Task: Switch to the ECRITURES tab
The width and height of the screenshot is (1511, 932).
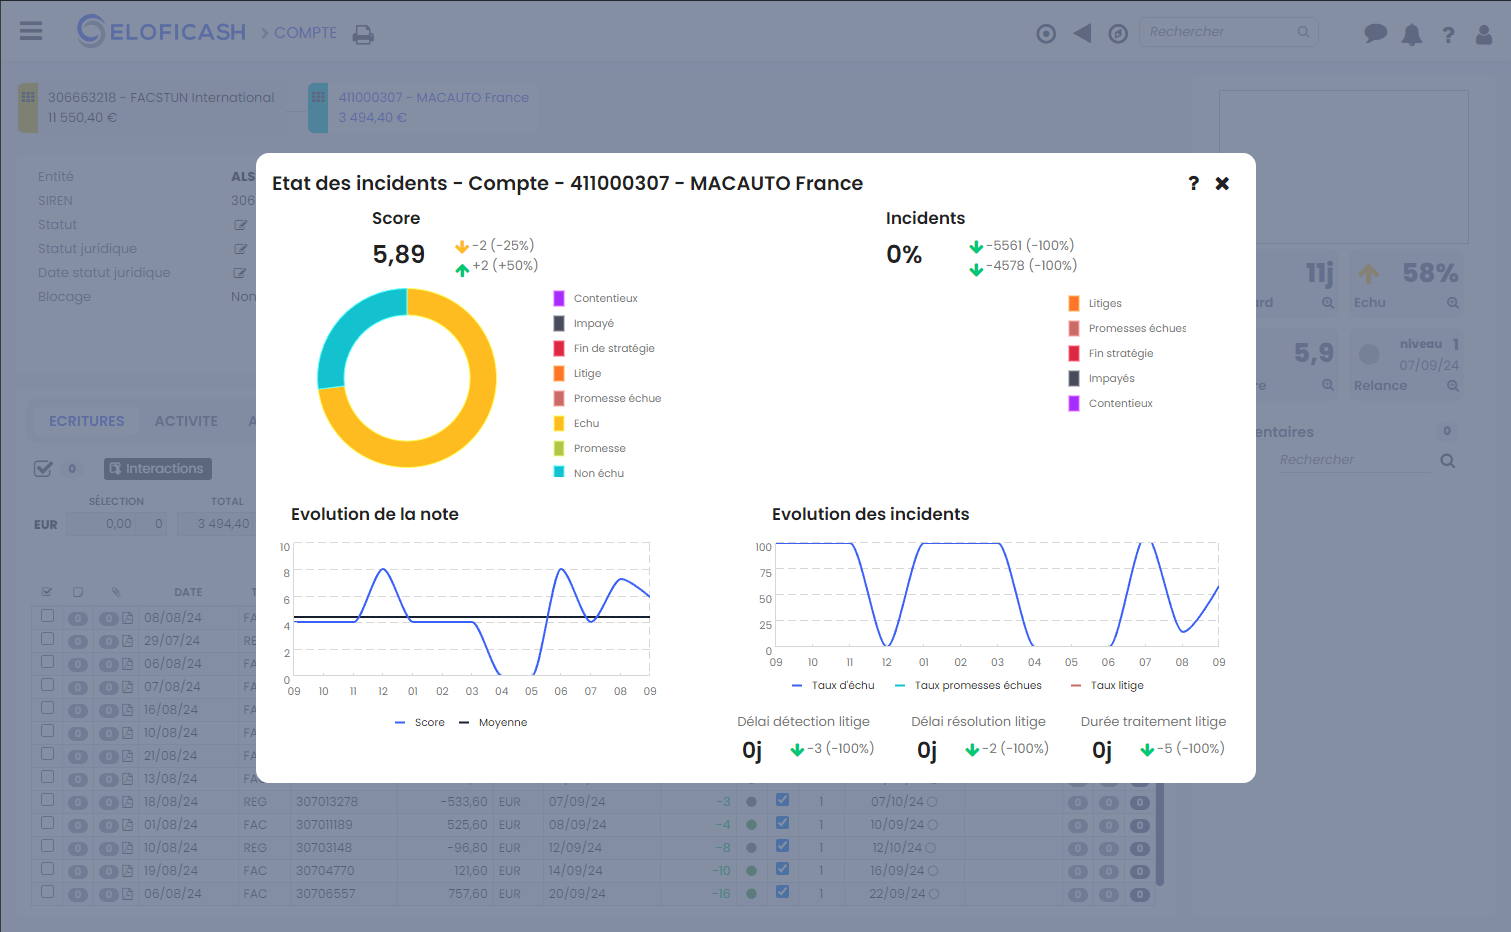Action: click(x=87, y=421)
